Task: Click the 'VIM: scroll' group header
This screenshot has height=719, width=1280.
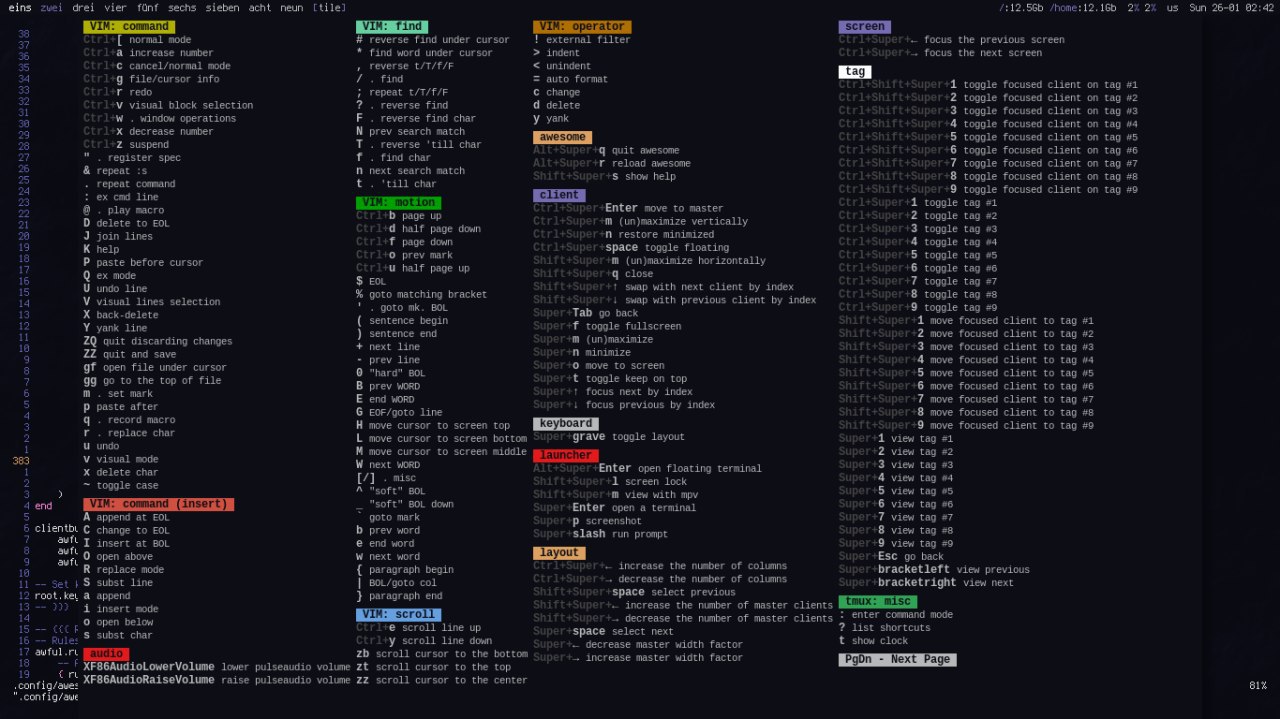Action: (398, 615)
